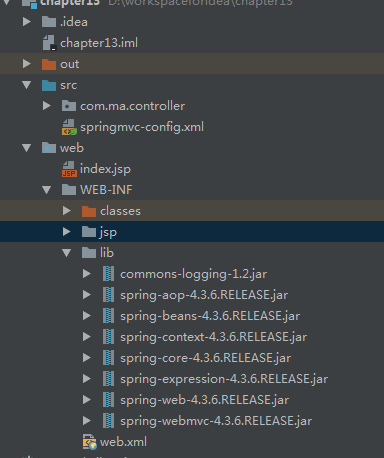Click the spring-expression jar archive icon

point(109,379)
